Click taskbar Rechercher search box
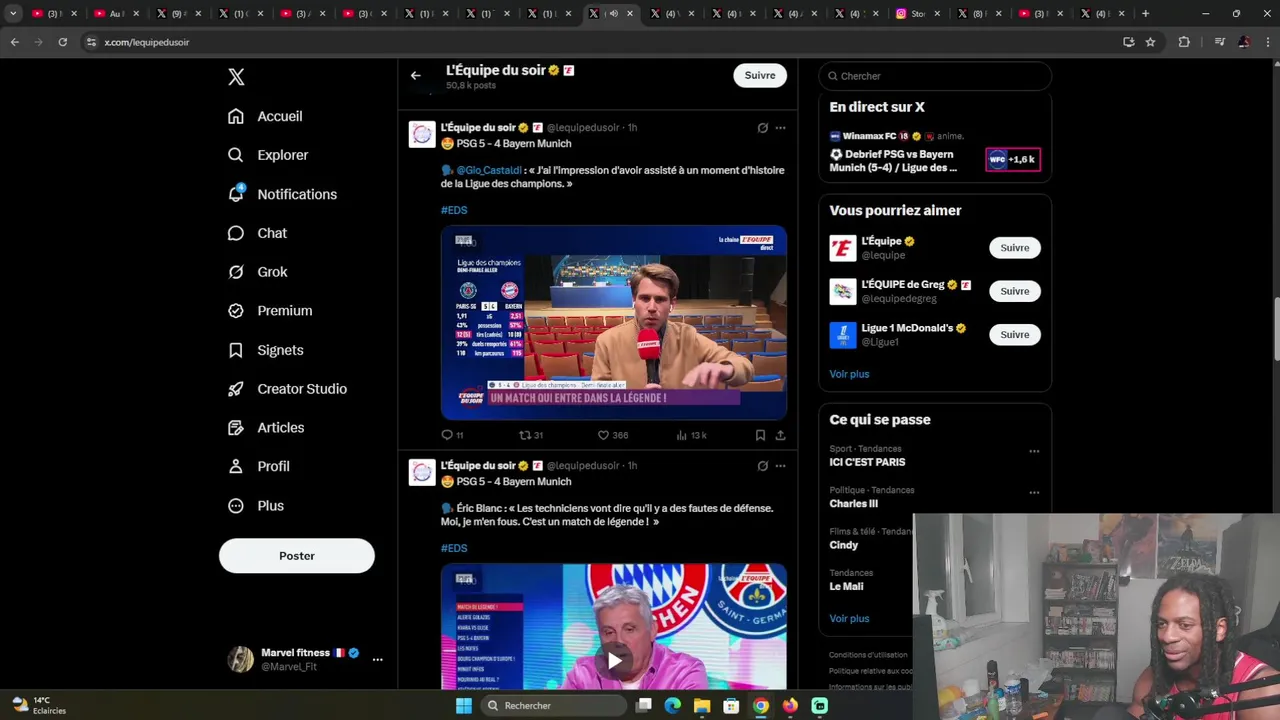Image resolution: width=1280 pixels, height=720 pixels. (554, 706)
